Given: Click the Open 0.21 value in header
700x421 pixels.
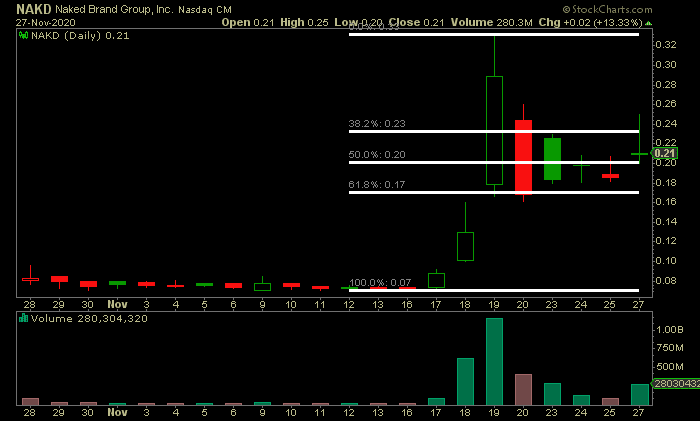Looking at the screenshot, I should (x=248, y=22).
